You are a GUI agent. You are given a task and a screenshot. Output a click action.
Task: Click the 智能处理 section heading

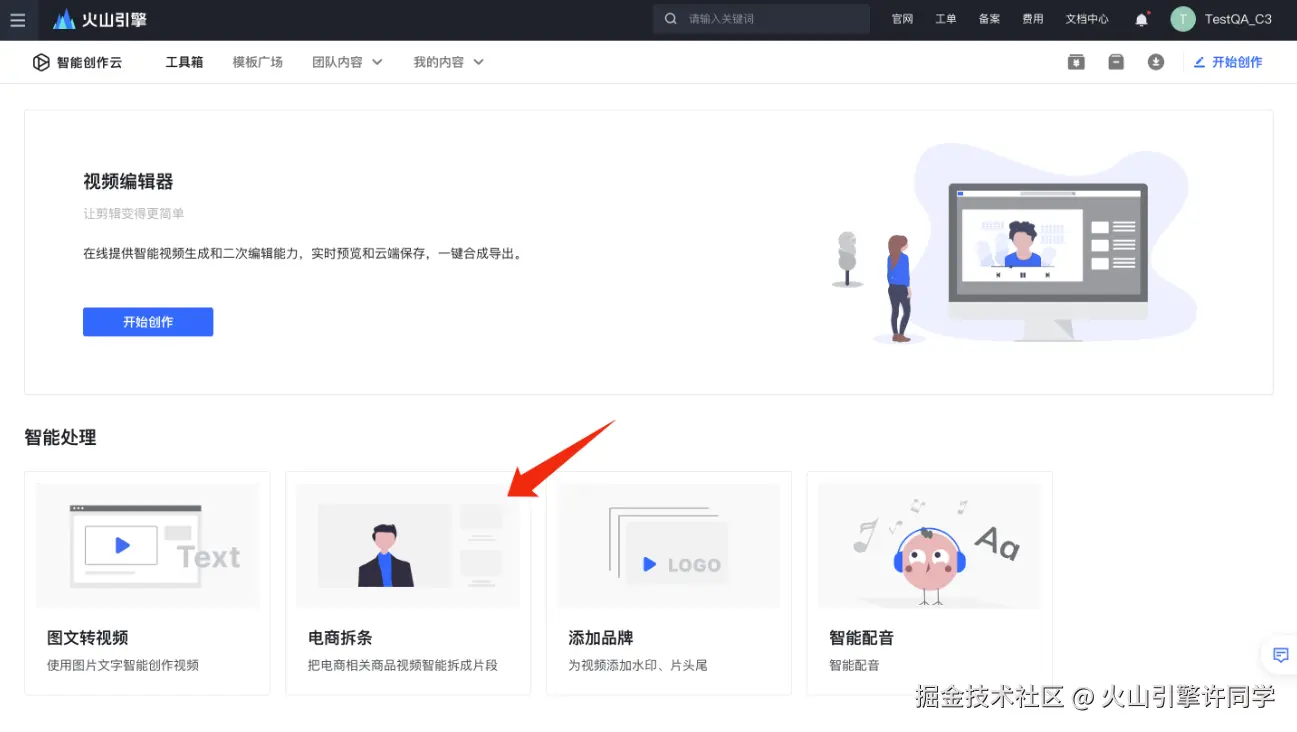click(x=60, y=437)
